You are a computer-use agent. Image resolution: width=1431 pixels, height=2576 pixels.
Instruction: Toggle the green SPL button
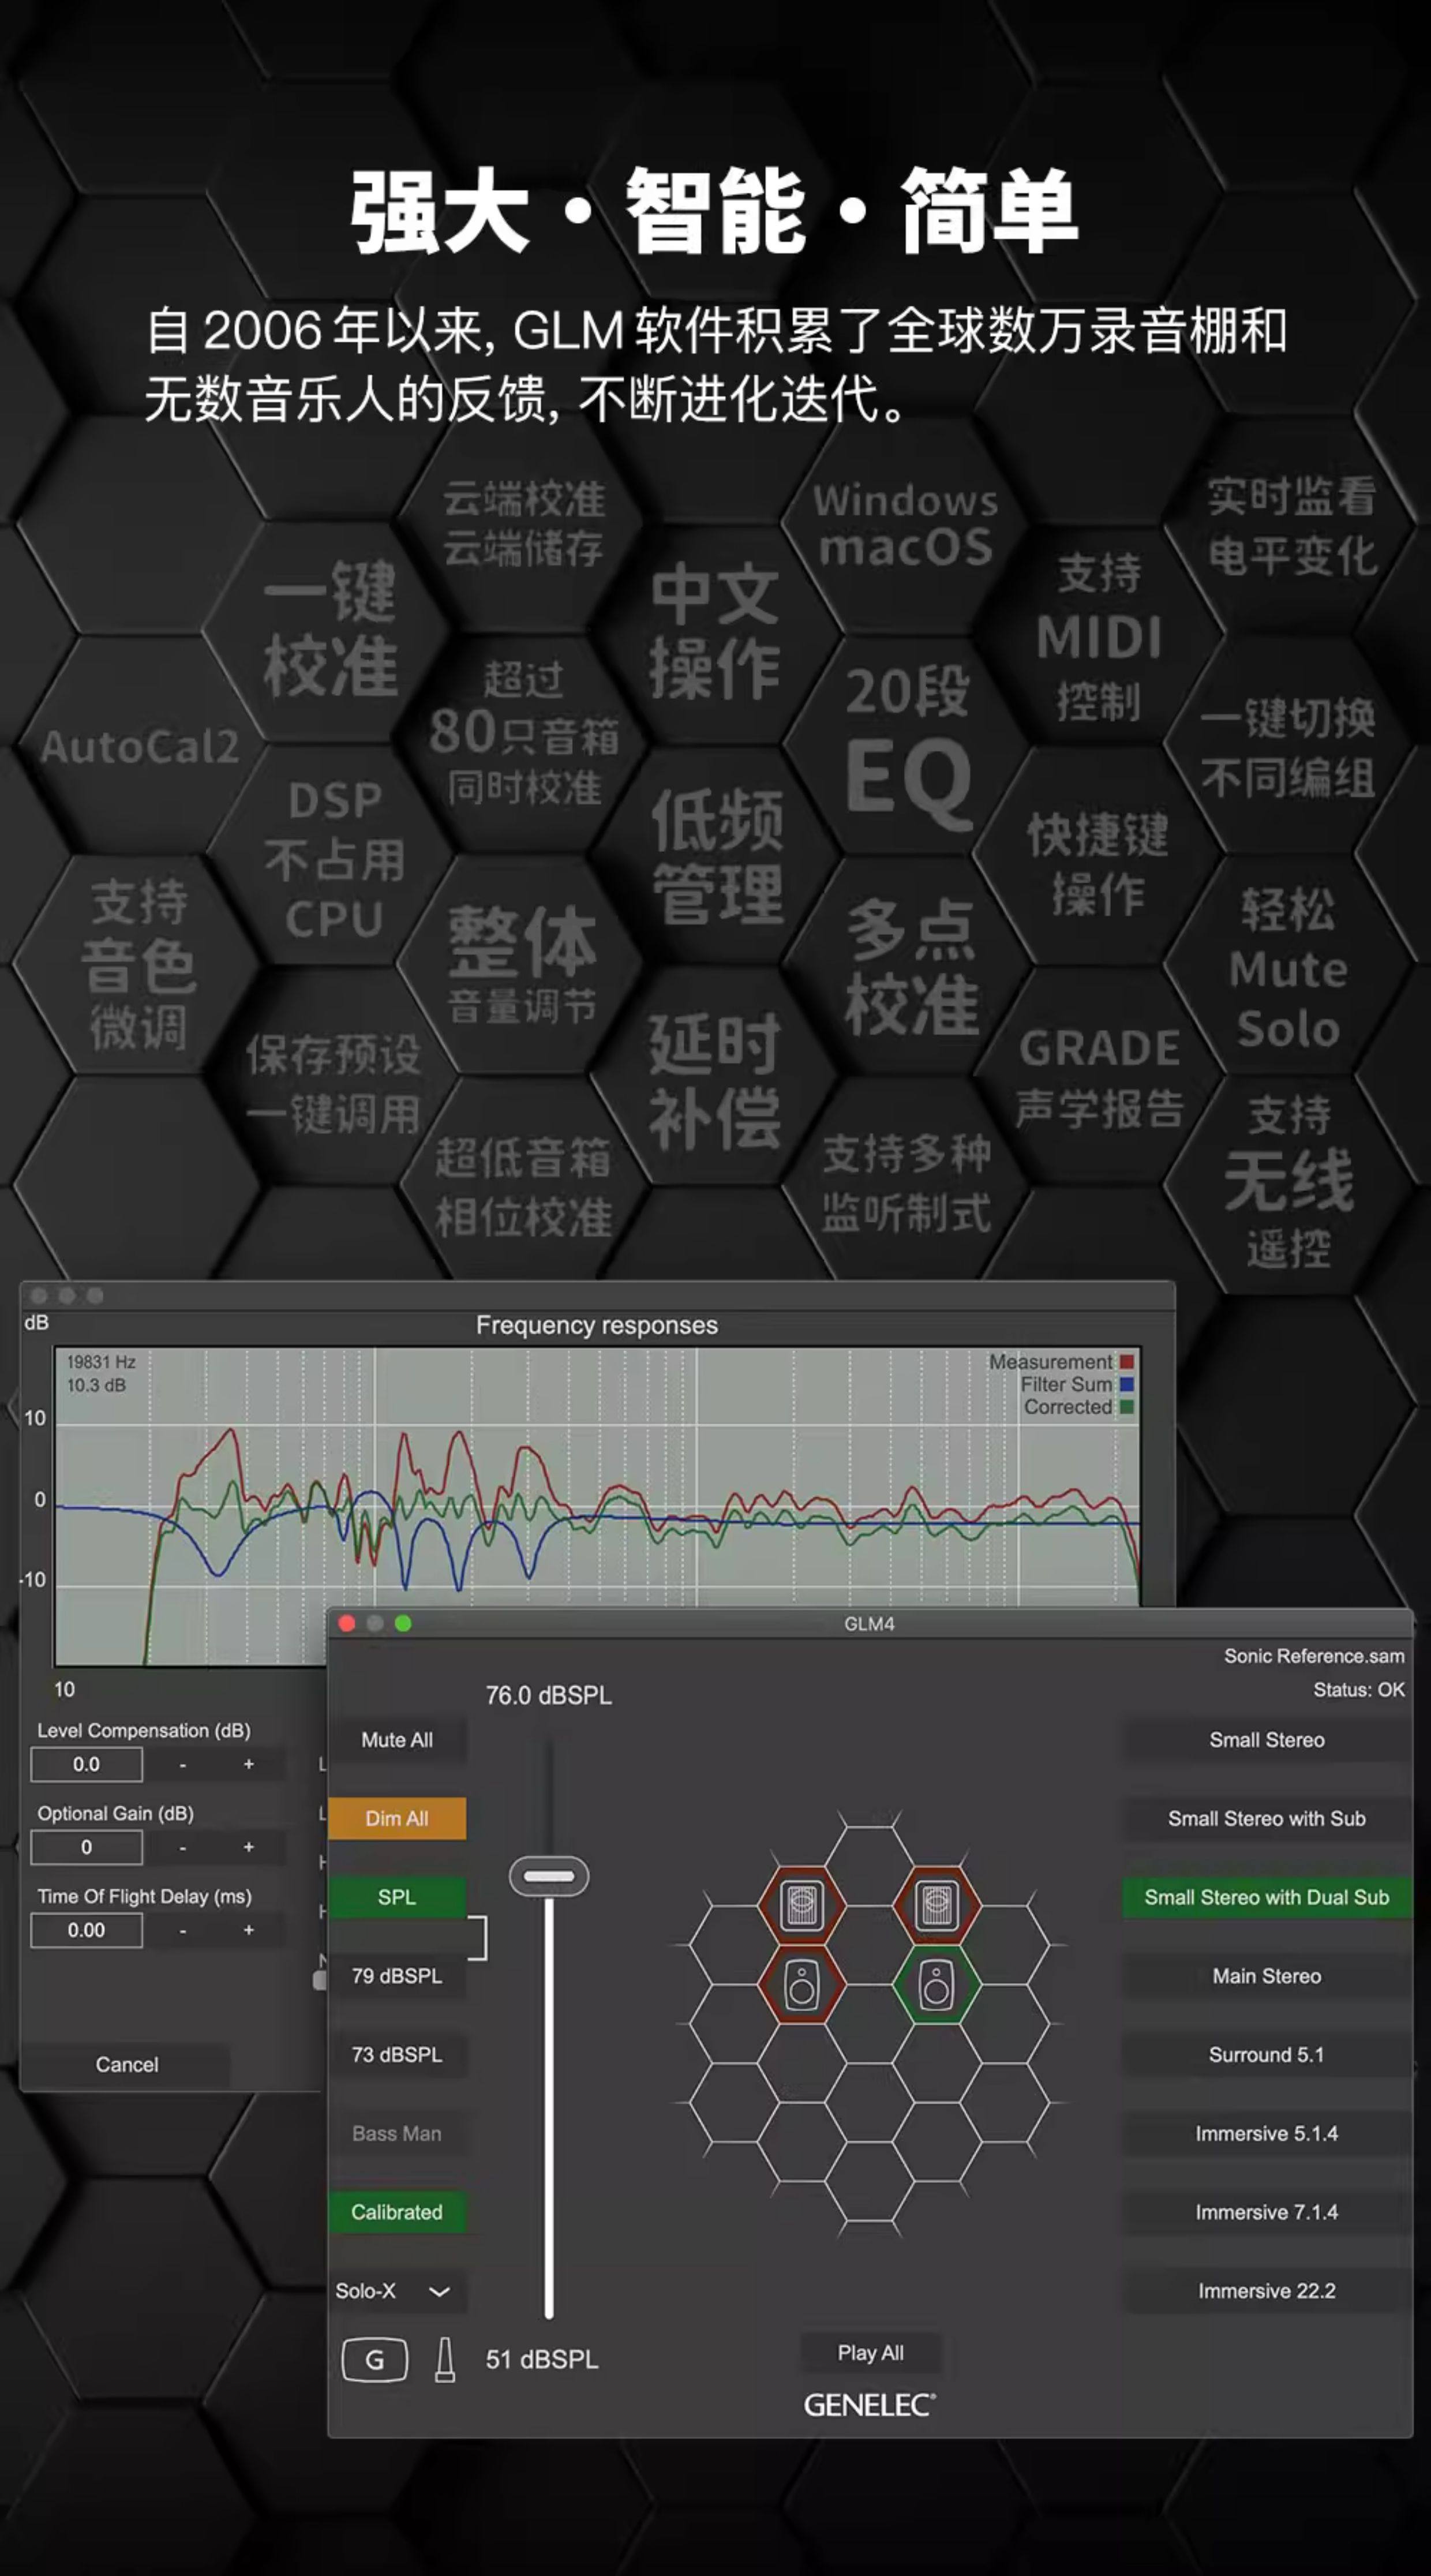(x=397, y=1897)
